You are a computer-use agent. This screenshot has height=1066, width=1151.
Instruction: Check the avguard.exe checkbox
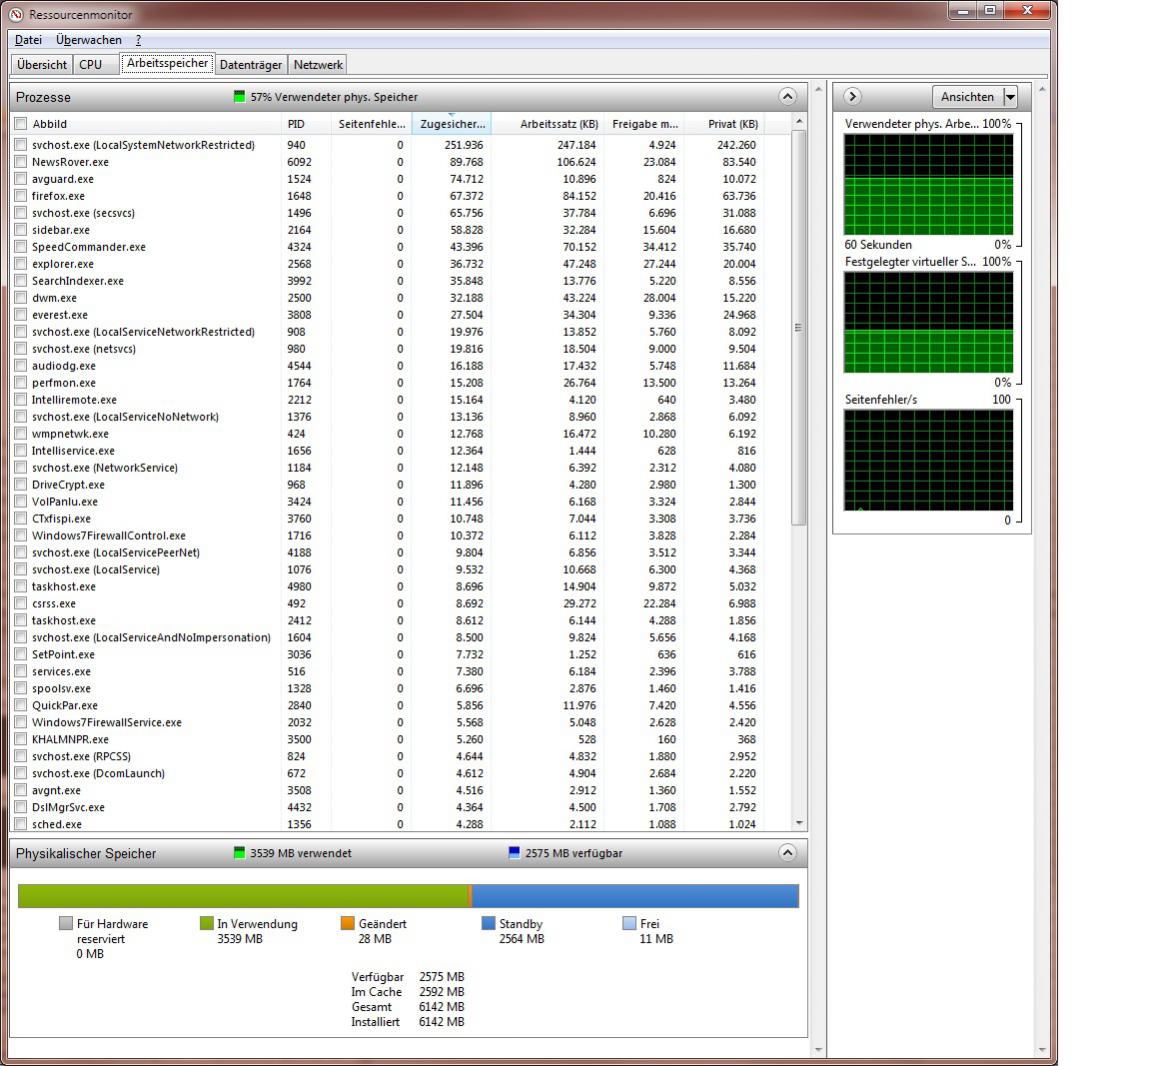(x=21, y=179)
